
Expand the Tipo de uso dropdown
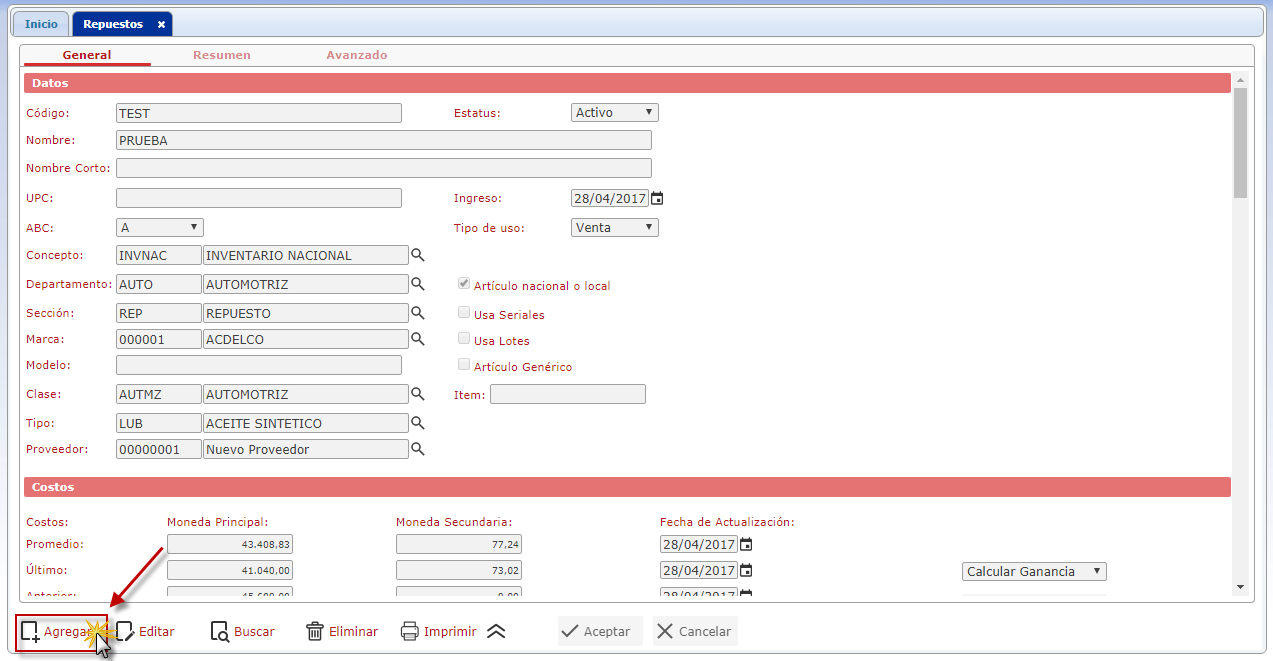pos(614,227)
